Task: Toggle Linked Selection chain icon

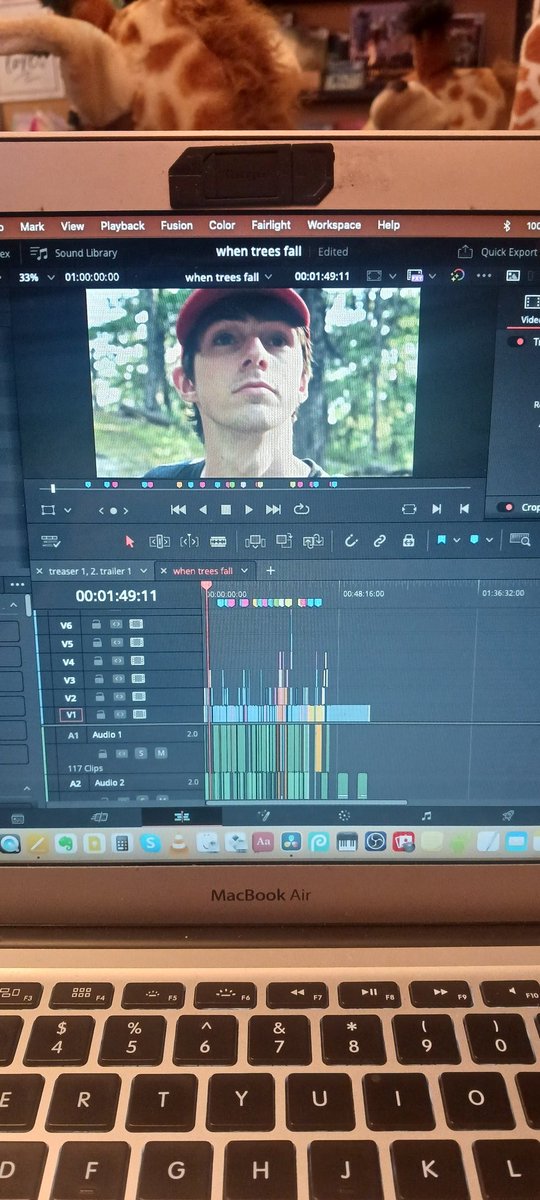Action: tap(379, 541)
